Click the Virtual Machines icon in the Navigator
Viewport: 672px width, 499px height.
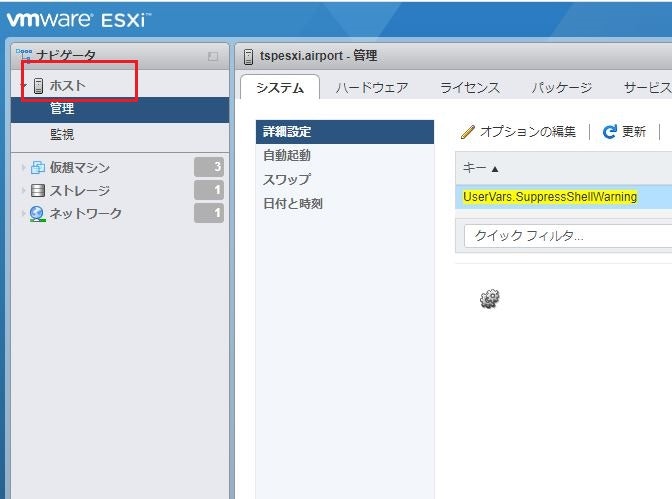[x=38, y=167]
